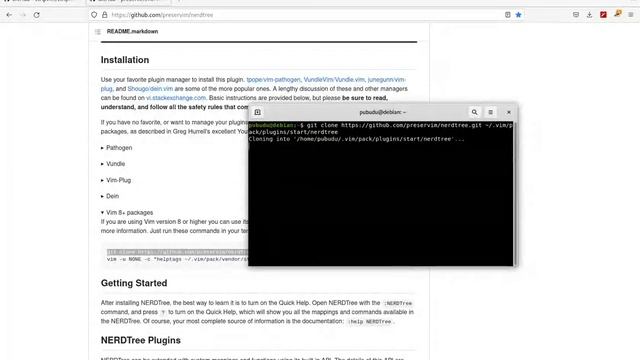The width and height of the screenshot is (640, 360).
Task: Toggle reader view in the address bar
Action: pyautogui.click(x=507, y=15)
